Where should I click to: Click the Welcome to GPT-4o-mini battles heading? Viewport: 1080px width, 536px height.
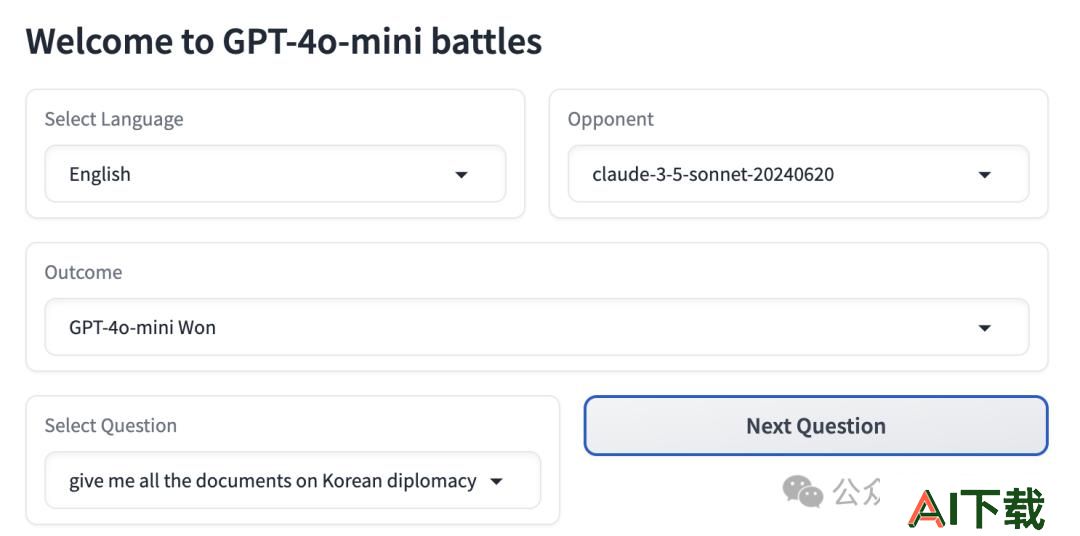click(284, 41)
